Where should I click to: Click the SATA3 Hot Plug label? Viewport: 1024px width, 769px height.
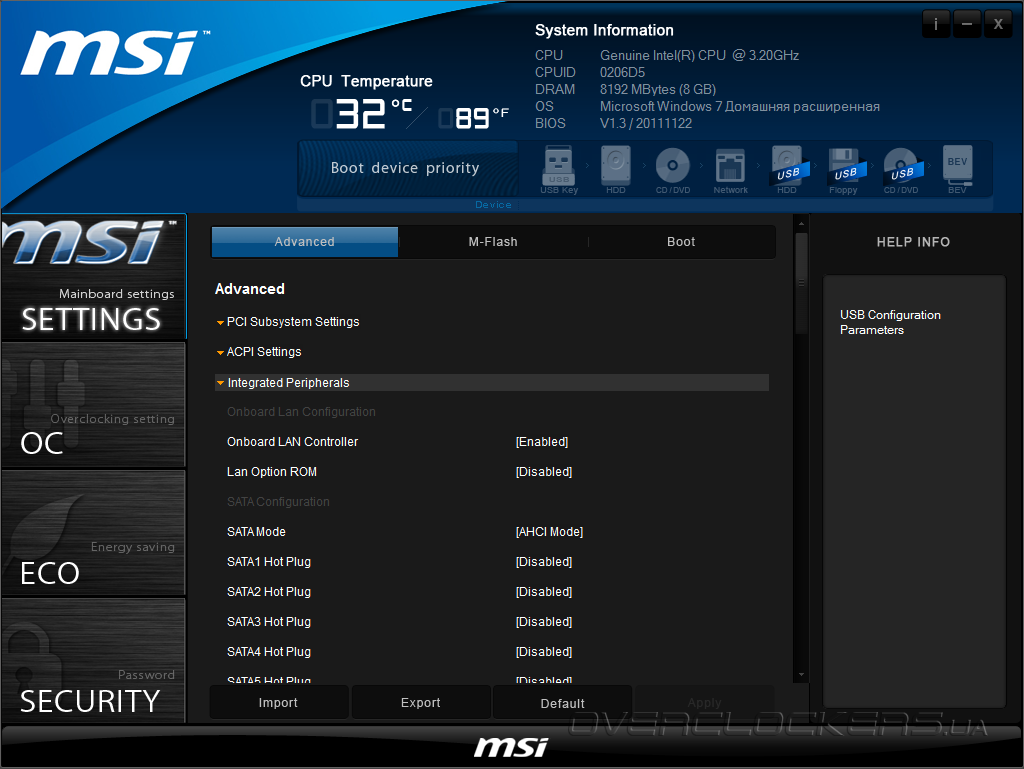[x=268, y=622]
